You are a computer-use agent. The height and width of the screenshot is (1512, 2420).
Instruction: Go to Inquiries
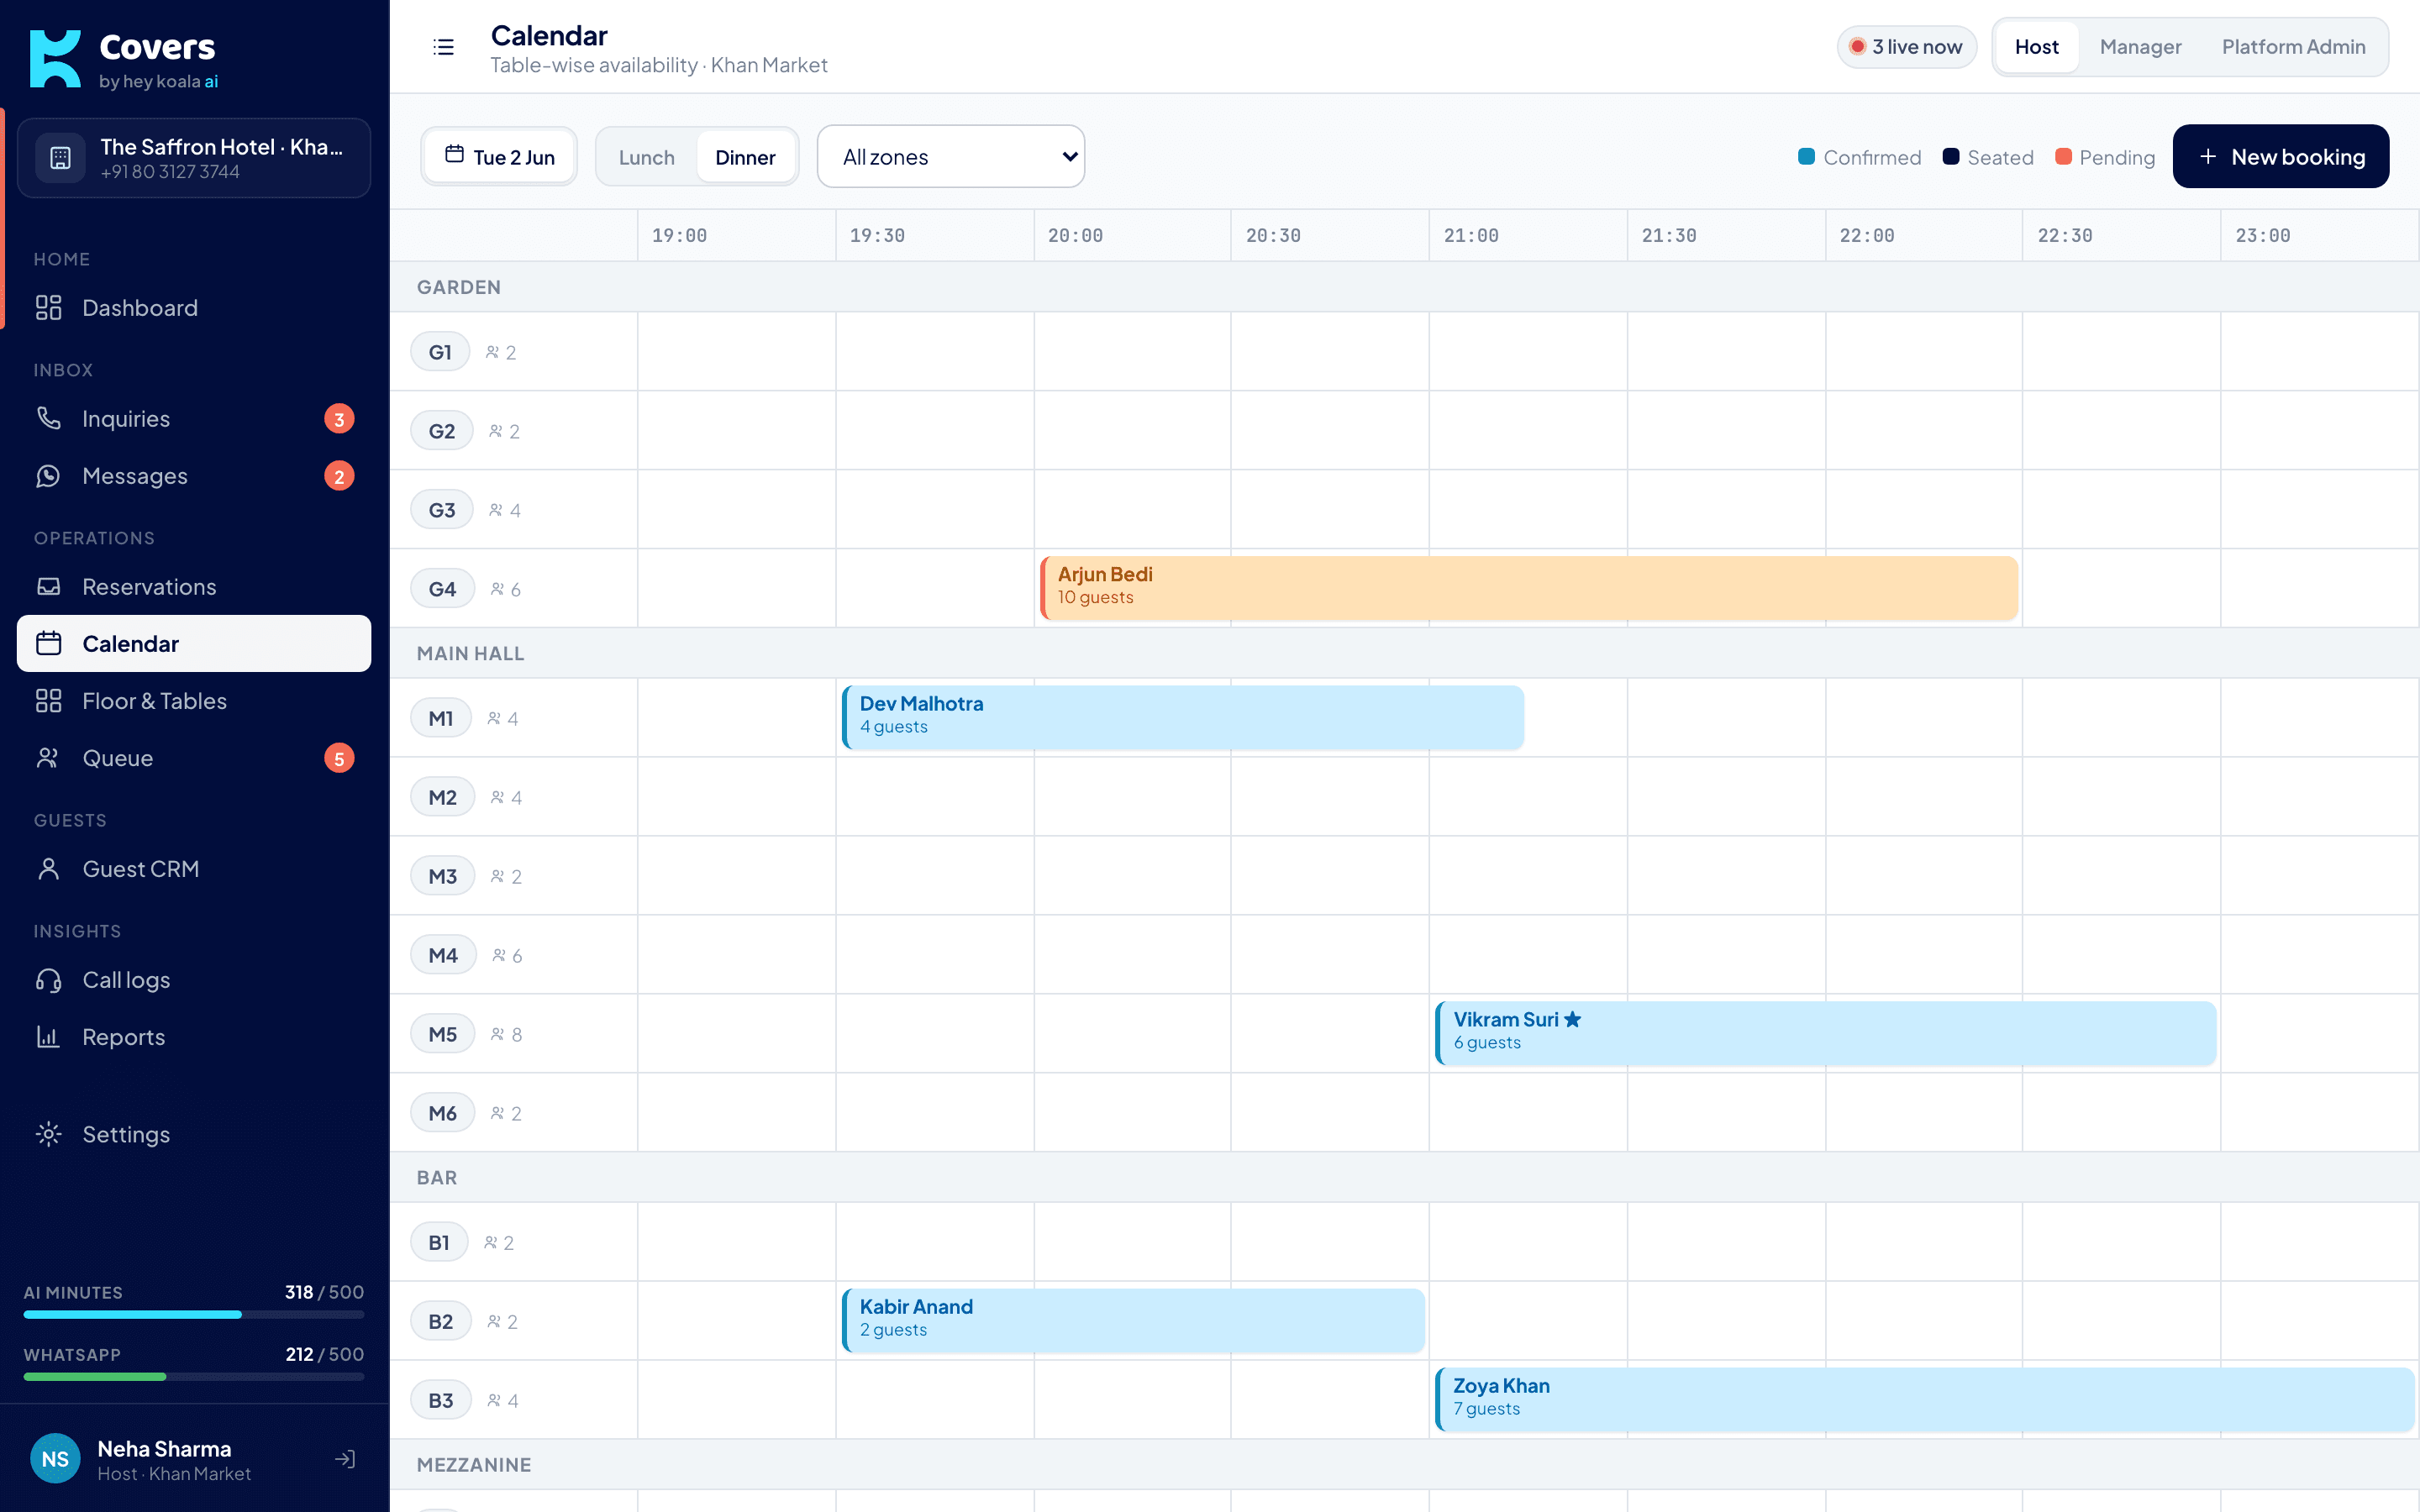(x=194, y=419)
